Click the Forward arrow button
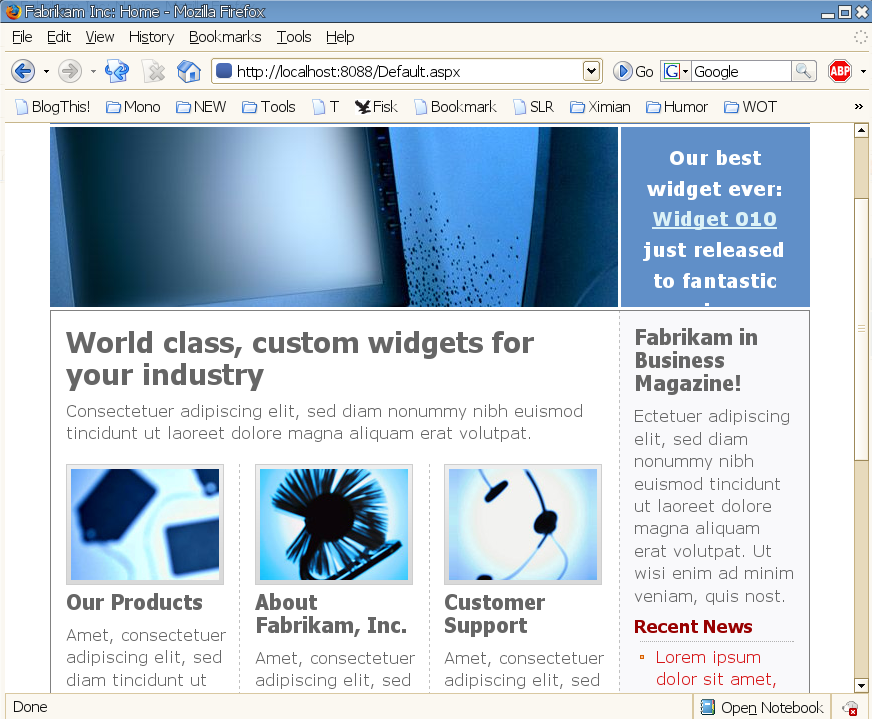Viewport: 872px width, 719px height. click(x=70, y=71)
